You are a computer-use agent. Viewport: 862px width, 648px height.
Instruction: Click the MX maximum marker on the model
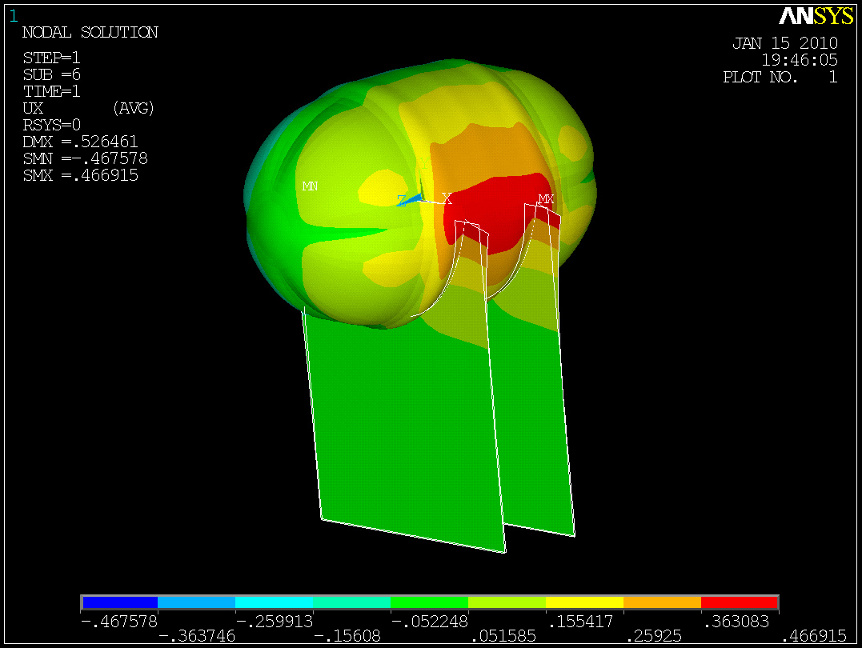pos(546,198)
